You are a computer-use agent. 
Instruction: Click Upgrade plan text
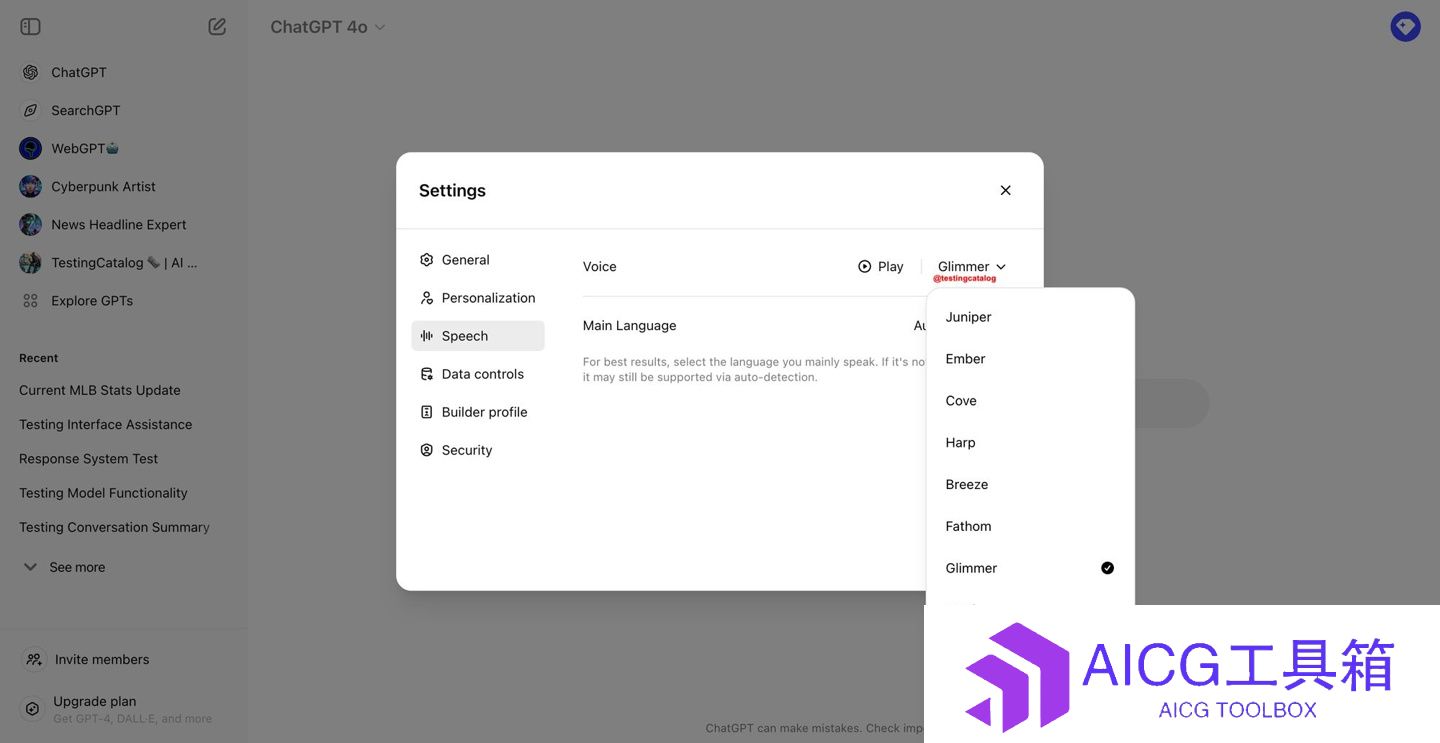pyautogui.click(x=95, y=701)
